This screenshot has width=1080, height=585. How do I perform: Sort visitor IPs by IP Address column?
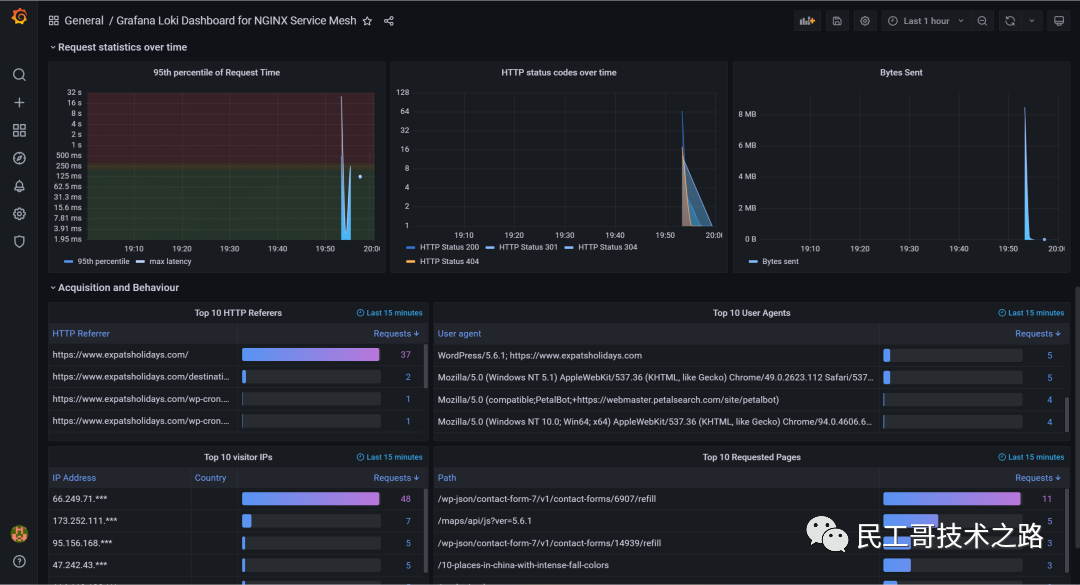pyautogui.click(x=74, y=478)
